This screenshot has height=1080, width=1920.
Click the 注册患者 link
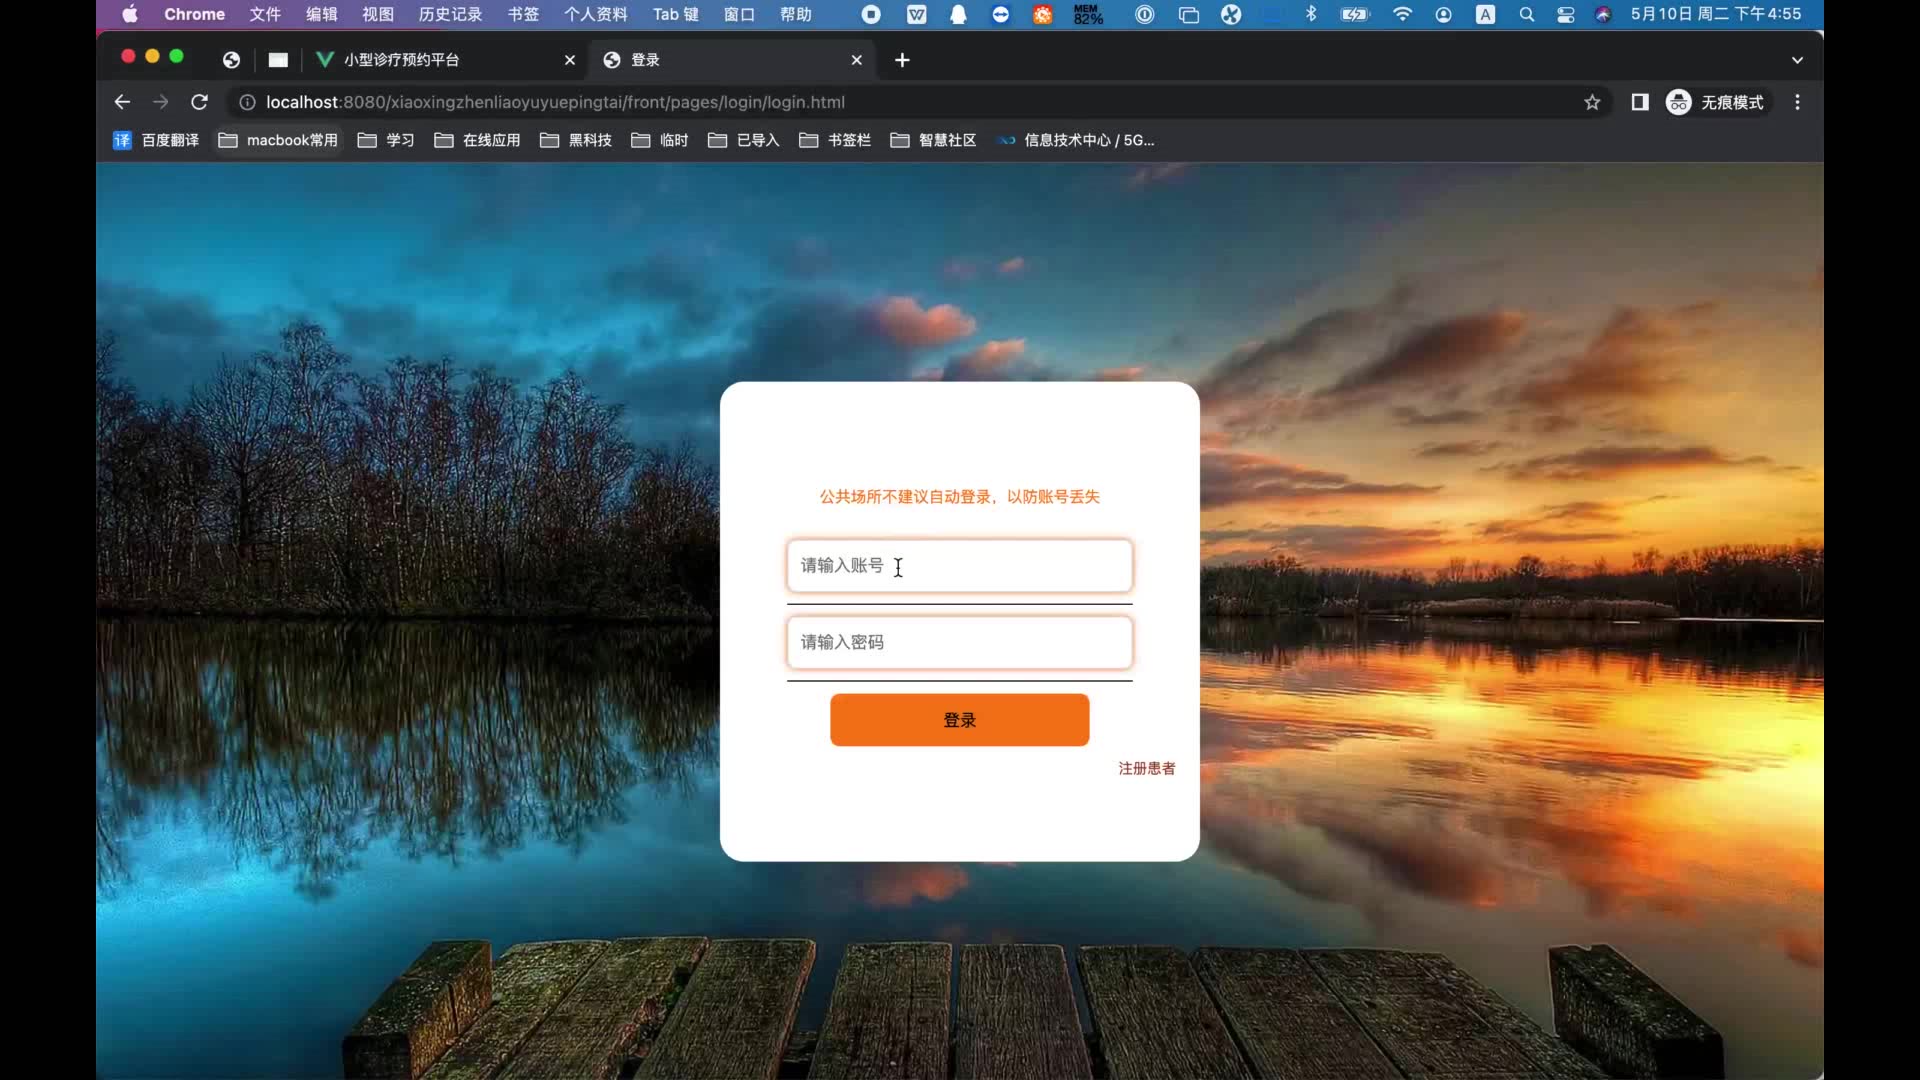tap(1146, 768)
